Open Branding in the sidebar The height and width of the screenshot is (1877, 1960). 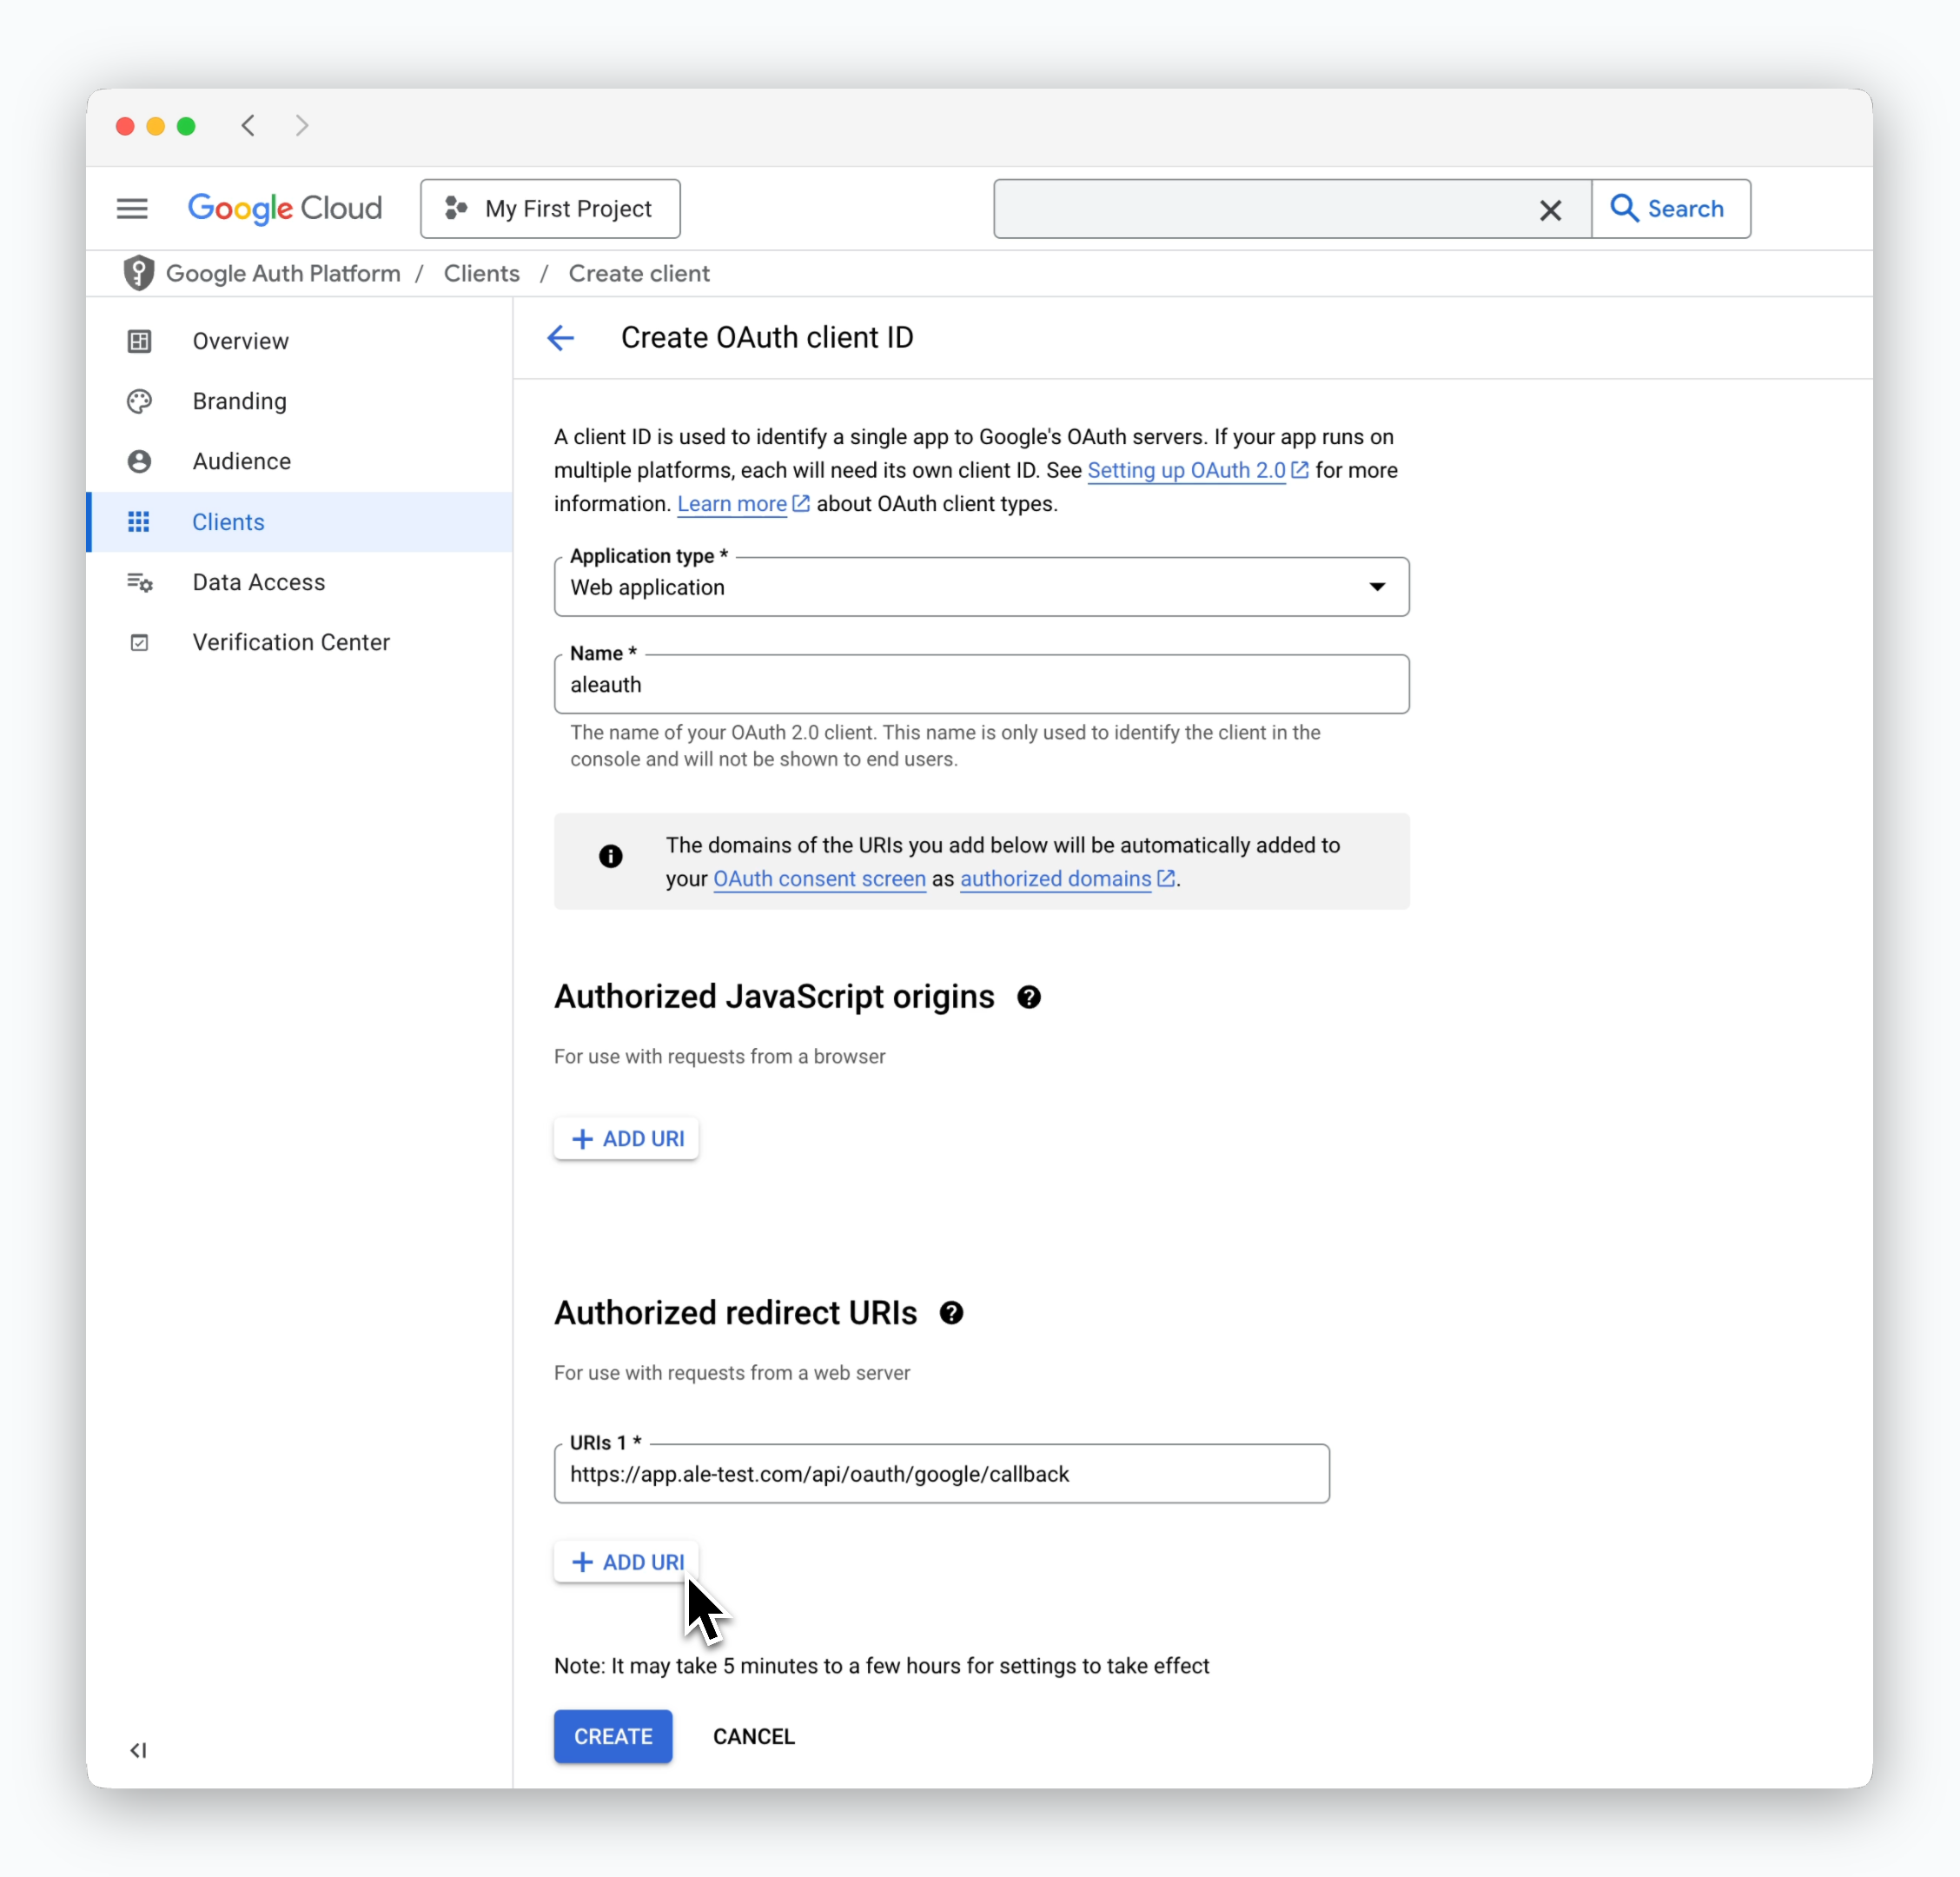pos(300,401)
